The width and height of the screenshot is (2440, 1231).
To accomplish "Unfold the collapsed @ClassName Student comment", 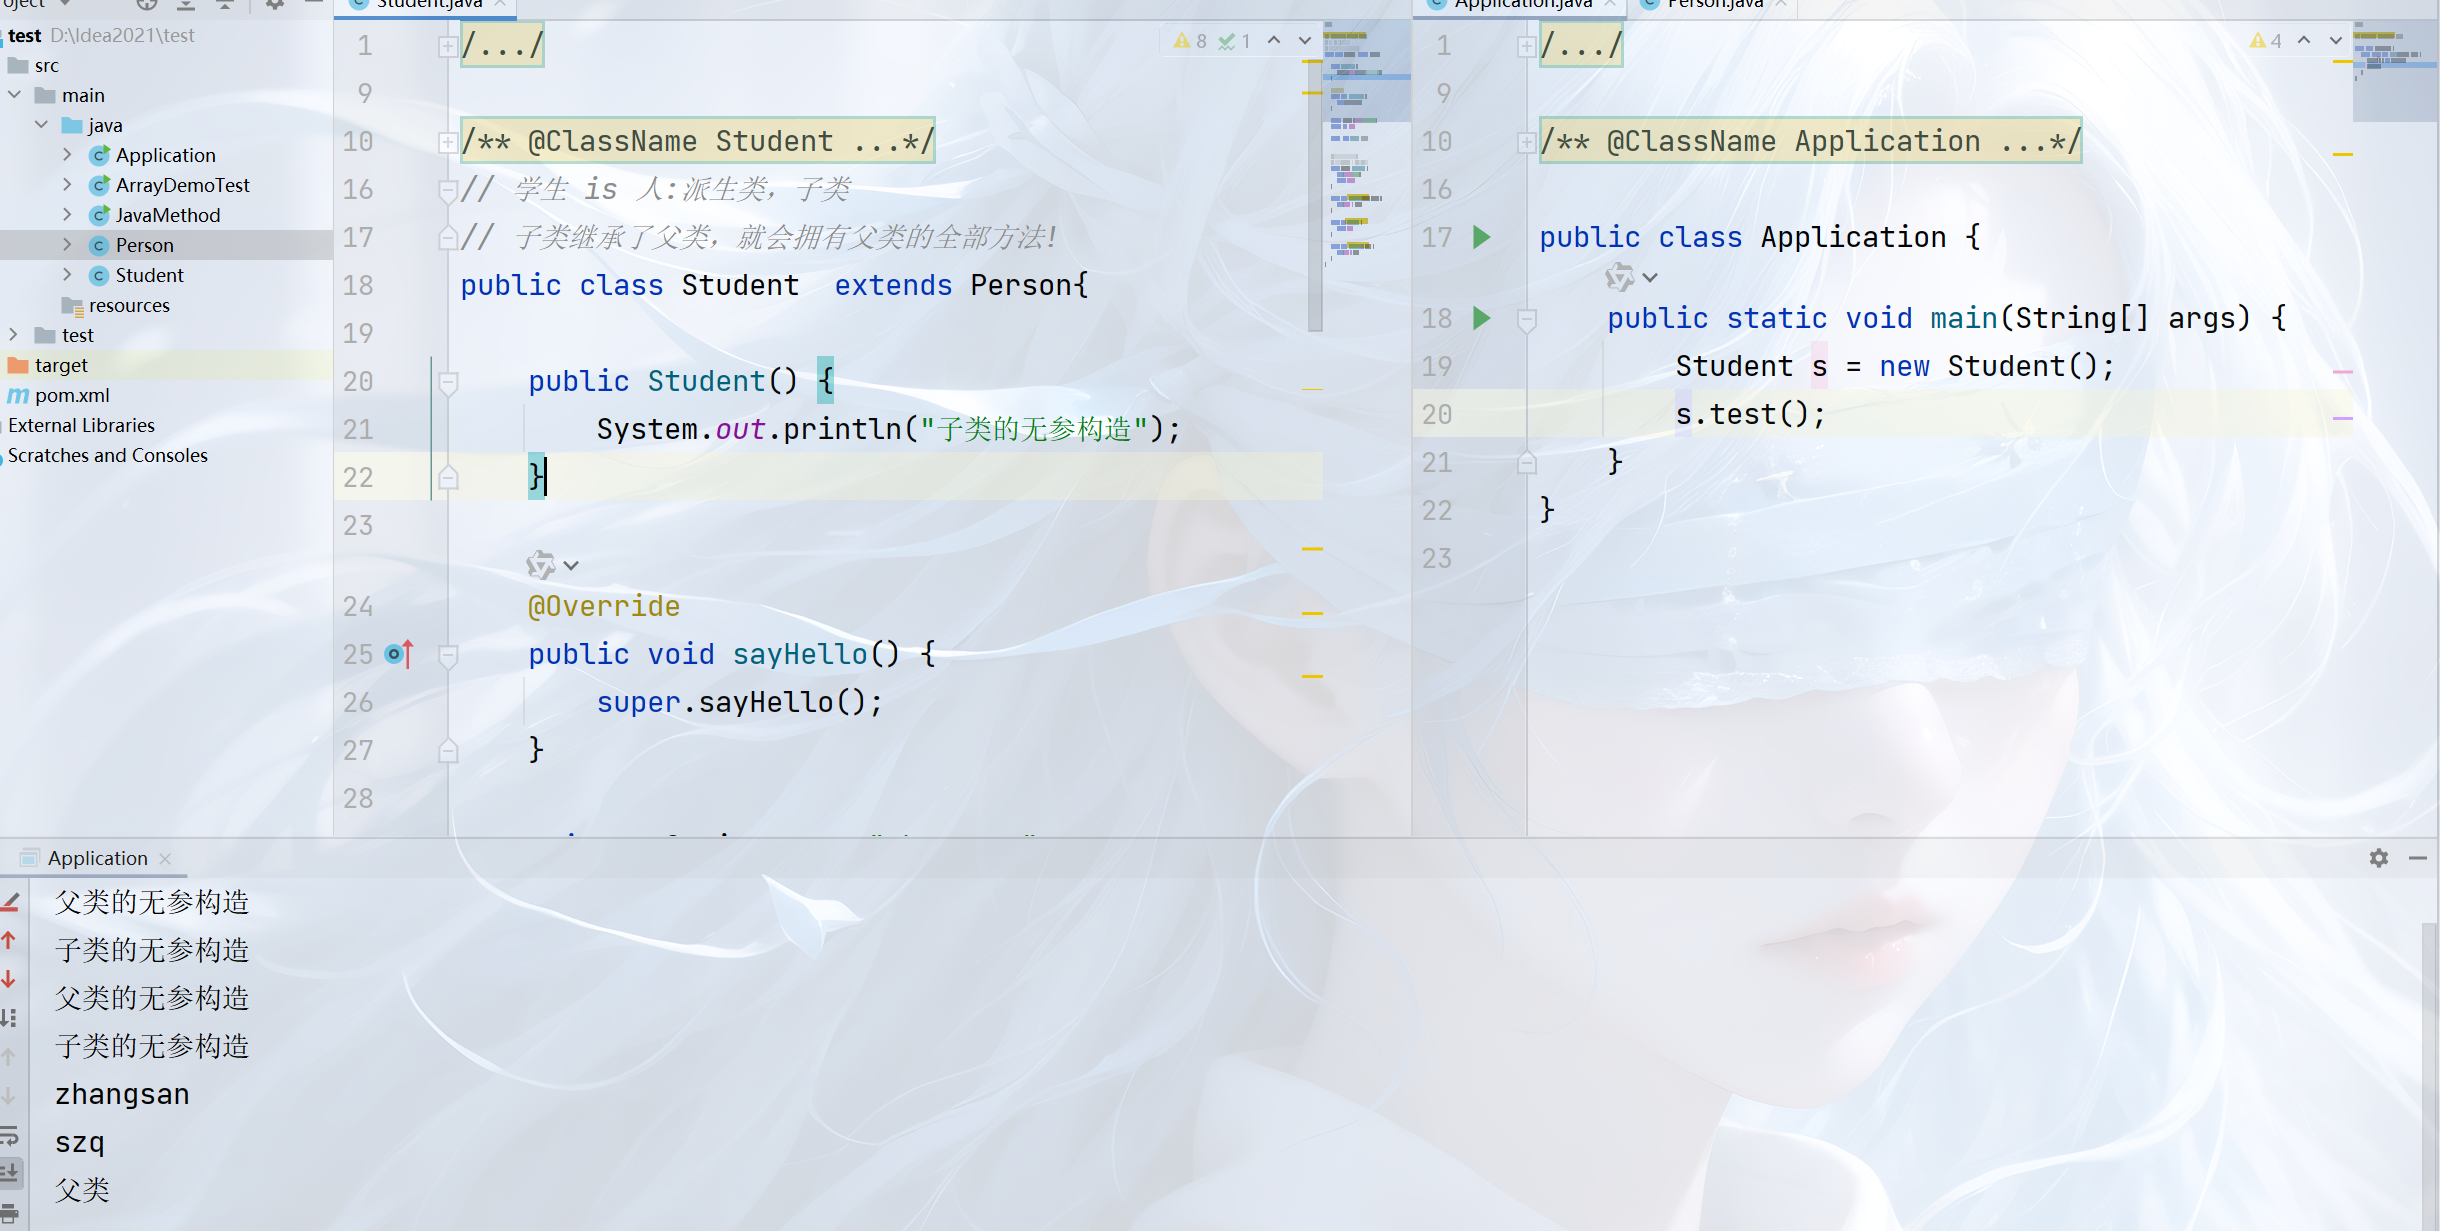I will pyautogui.click(x=447, y=142).
